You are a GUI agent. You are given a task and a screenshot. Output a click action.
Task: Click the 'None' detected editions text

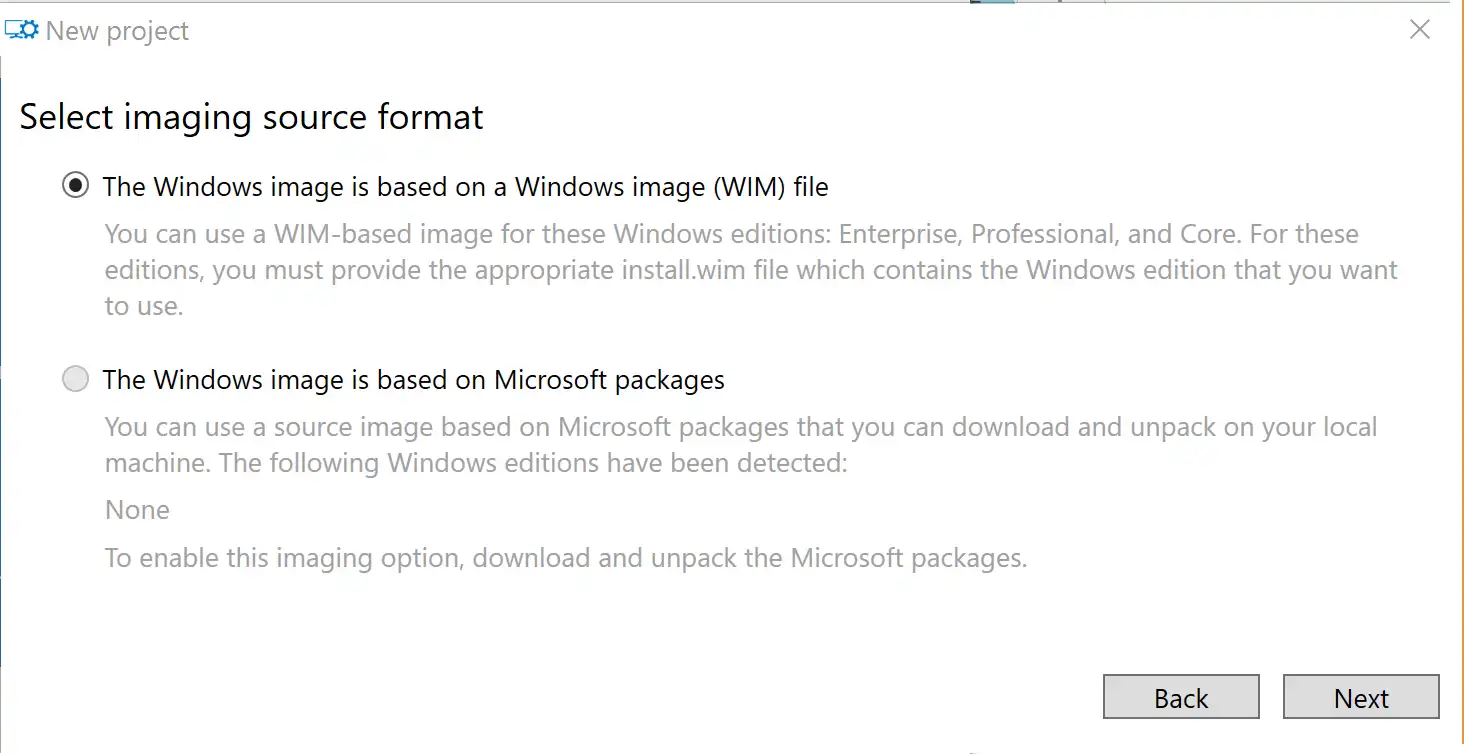137,510
